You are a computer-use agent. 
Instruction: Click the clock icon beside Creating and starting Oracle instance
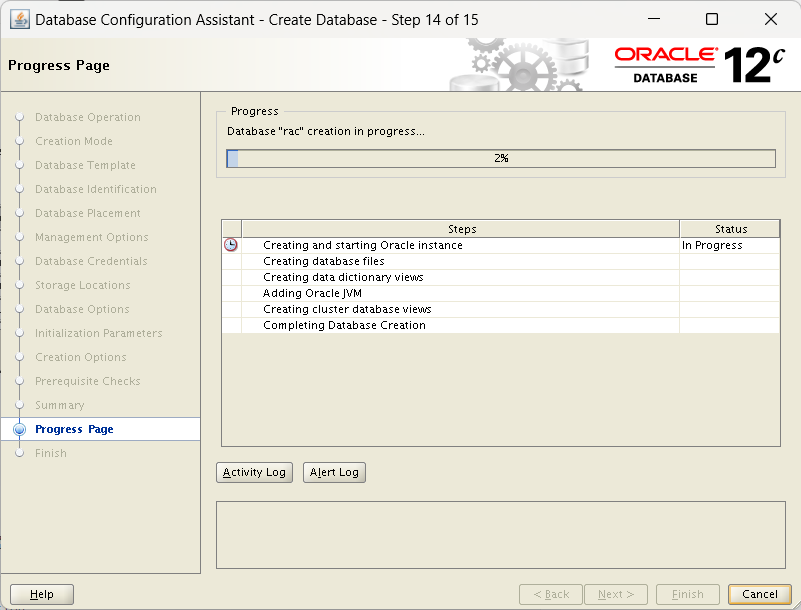[x=231, y=245]
